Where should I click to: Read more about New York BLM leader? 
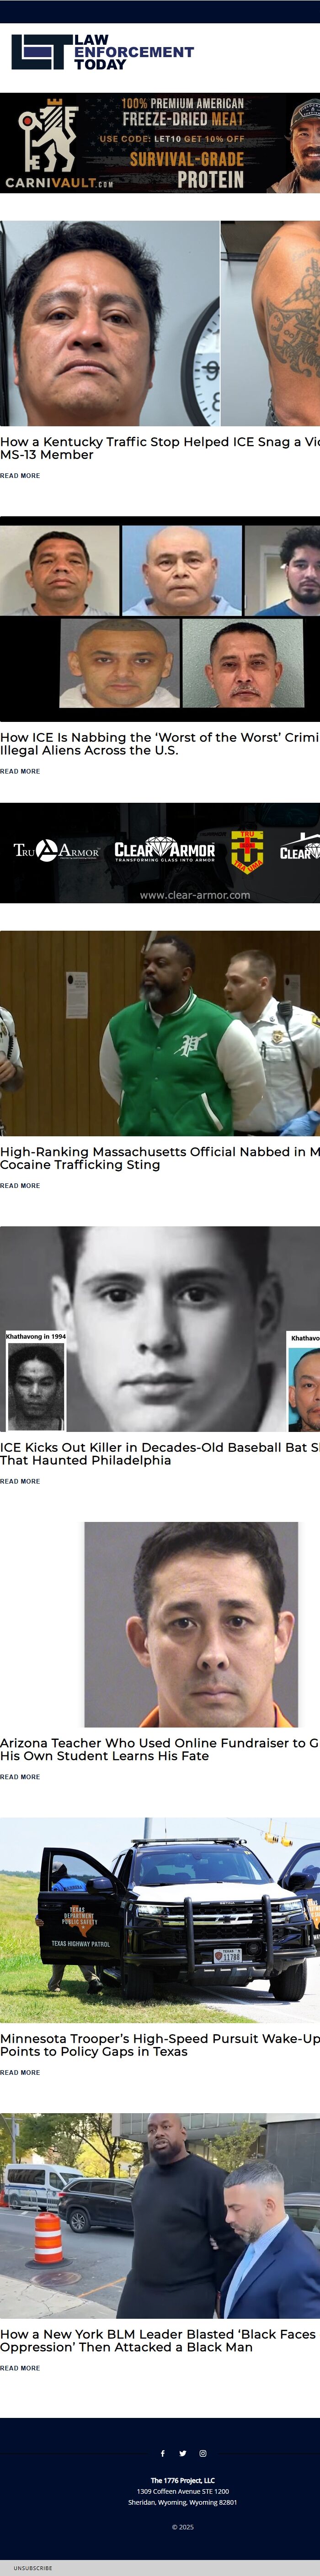[20, 2368]
